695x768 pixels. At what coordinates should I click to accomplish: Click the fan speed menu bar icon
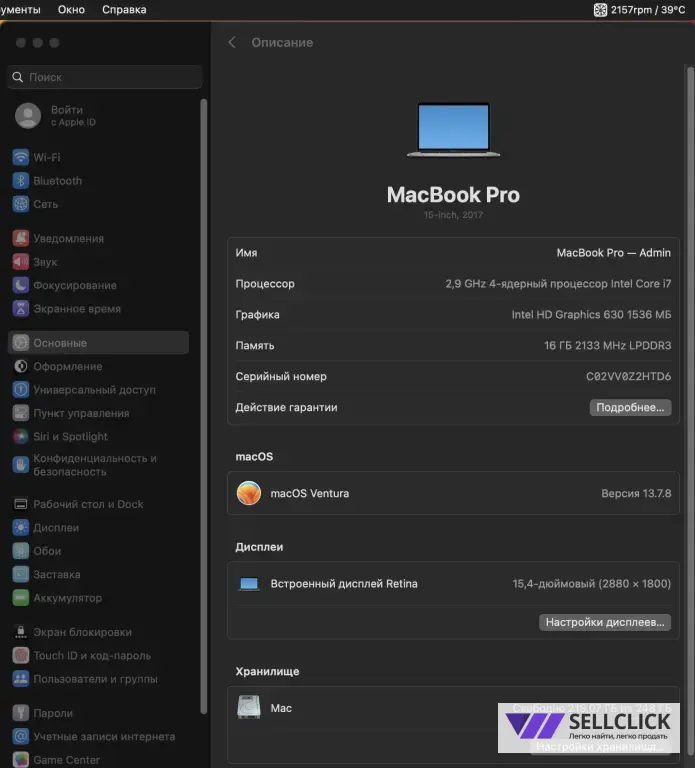(x=600, y=10)
